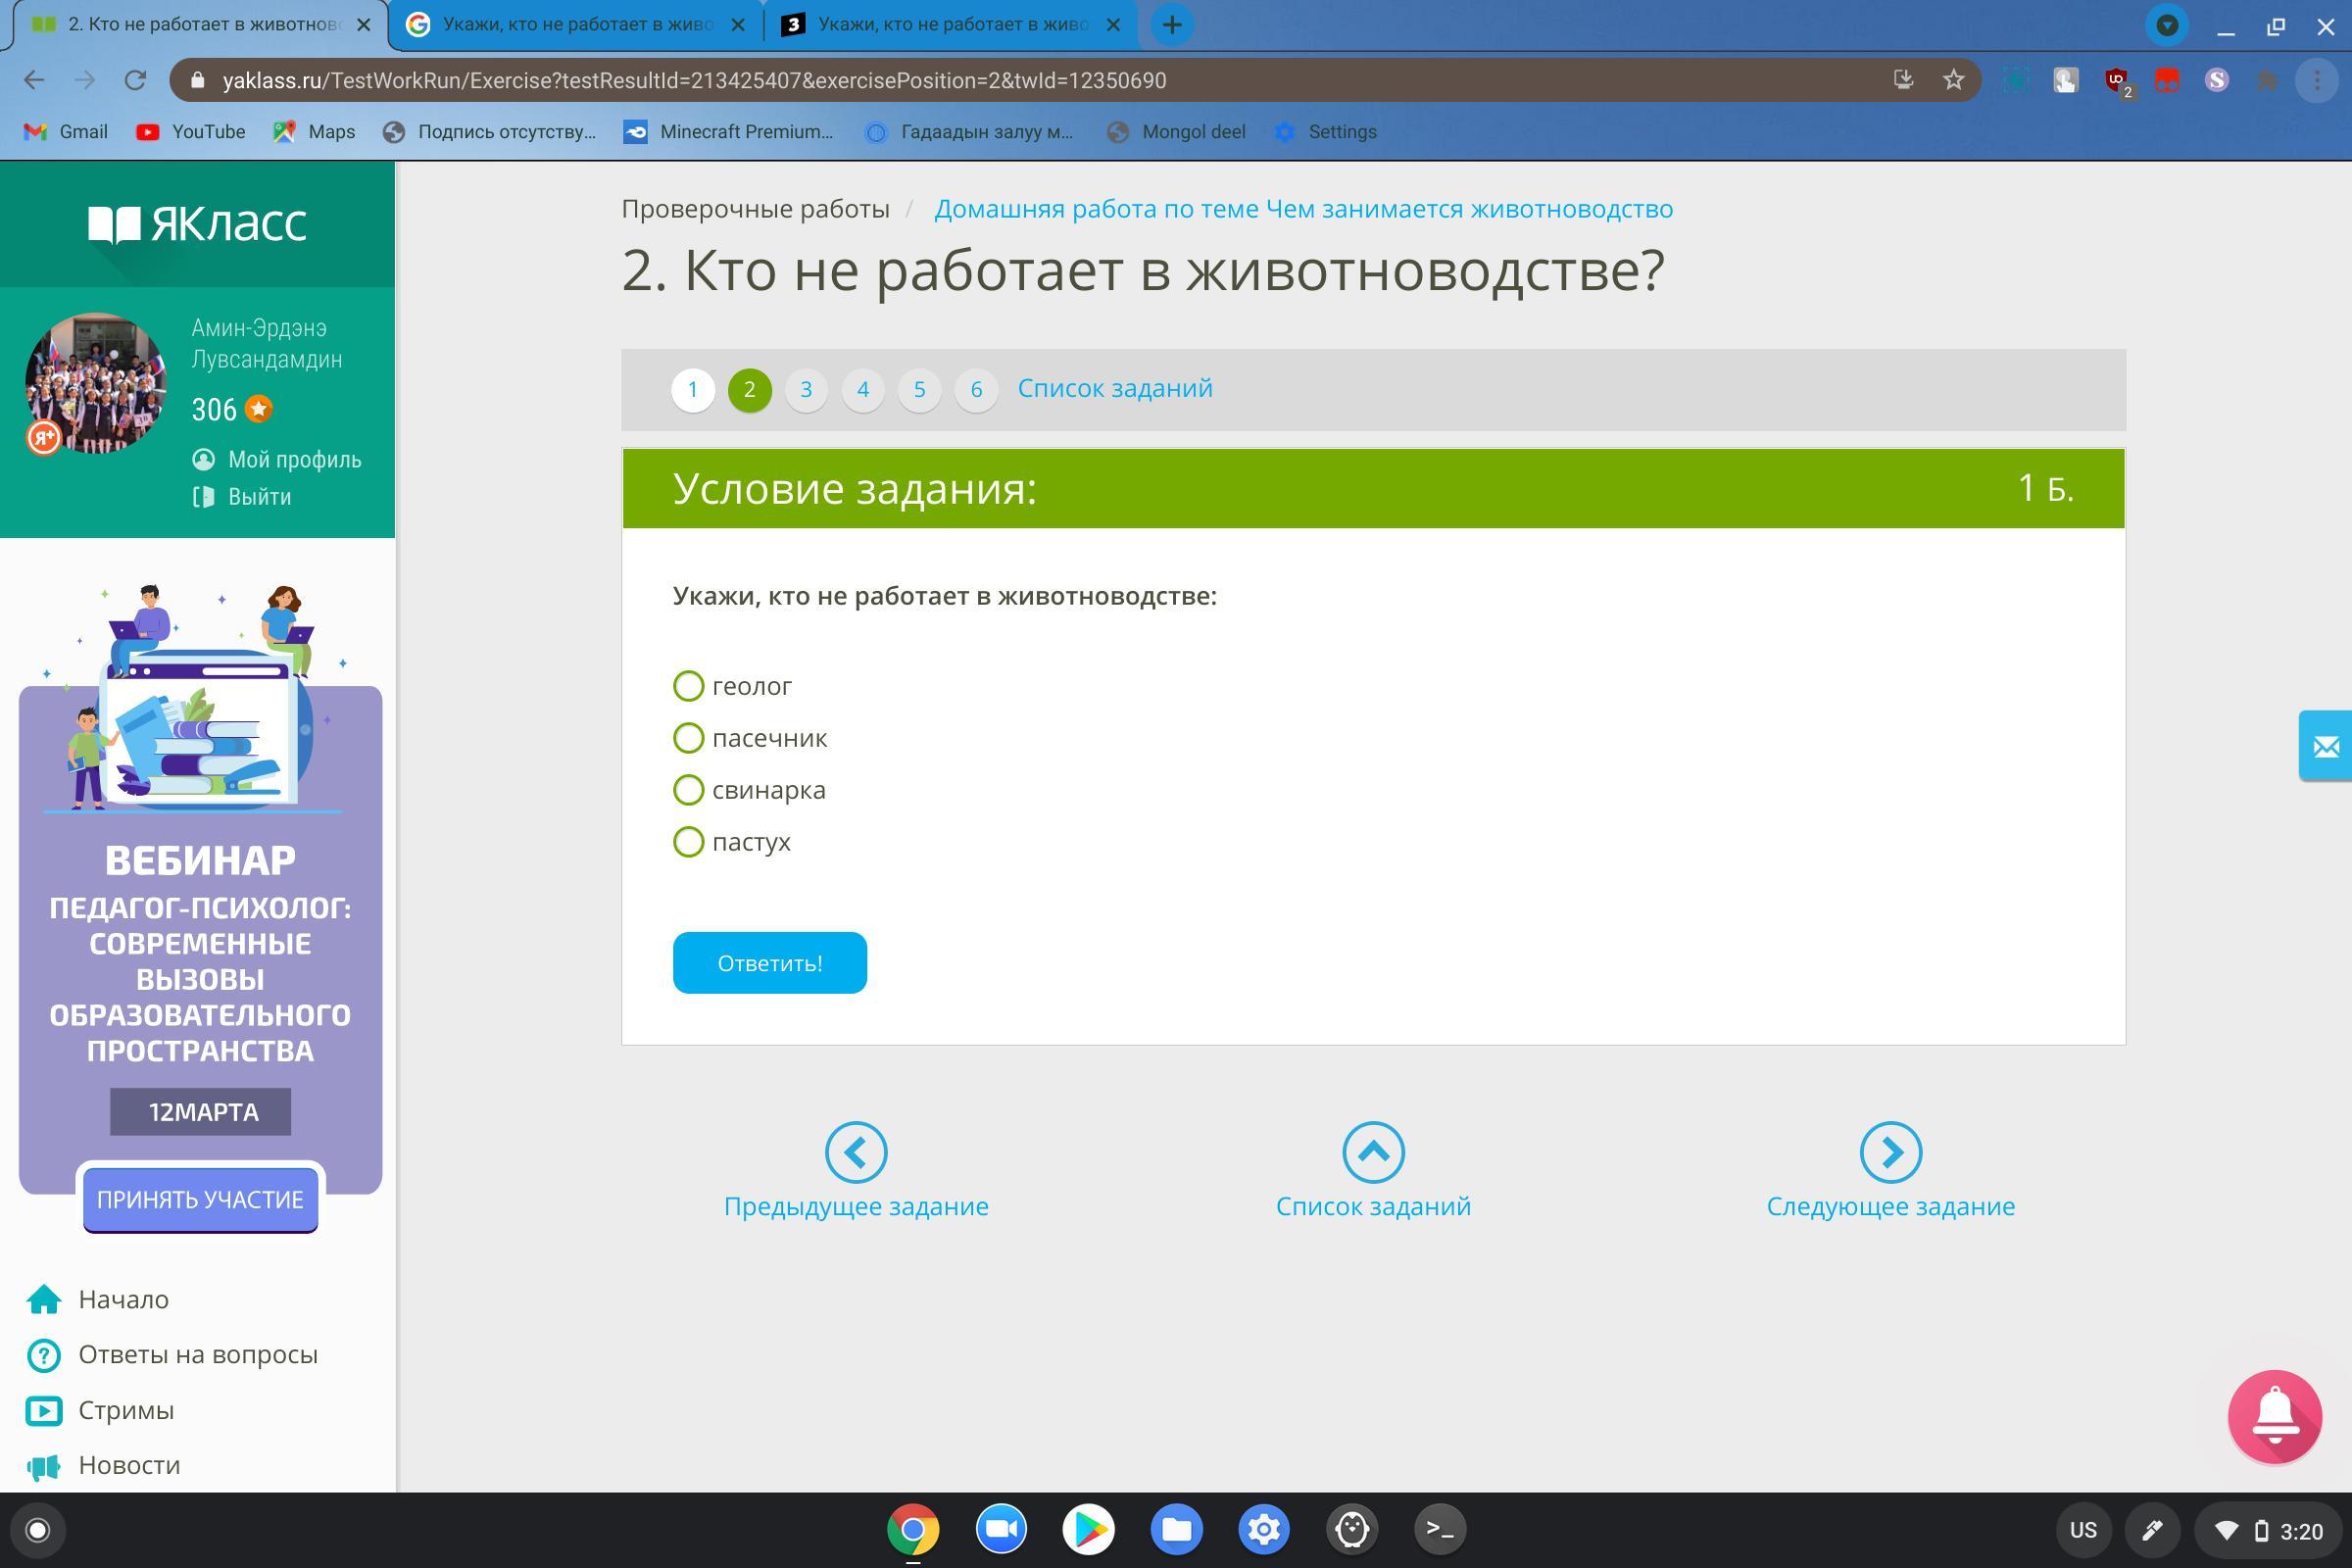Choose the пастух radio option
The image size is (2352, 1568).
[688, 842]
